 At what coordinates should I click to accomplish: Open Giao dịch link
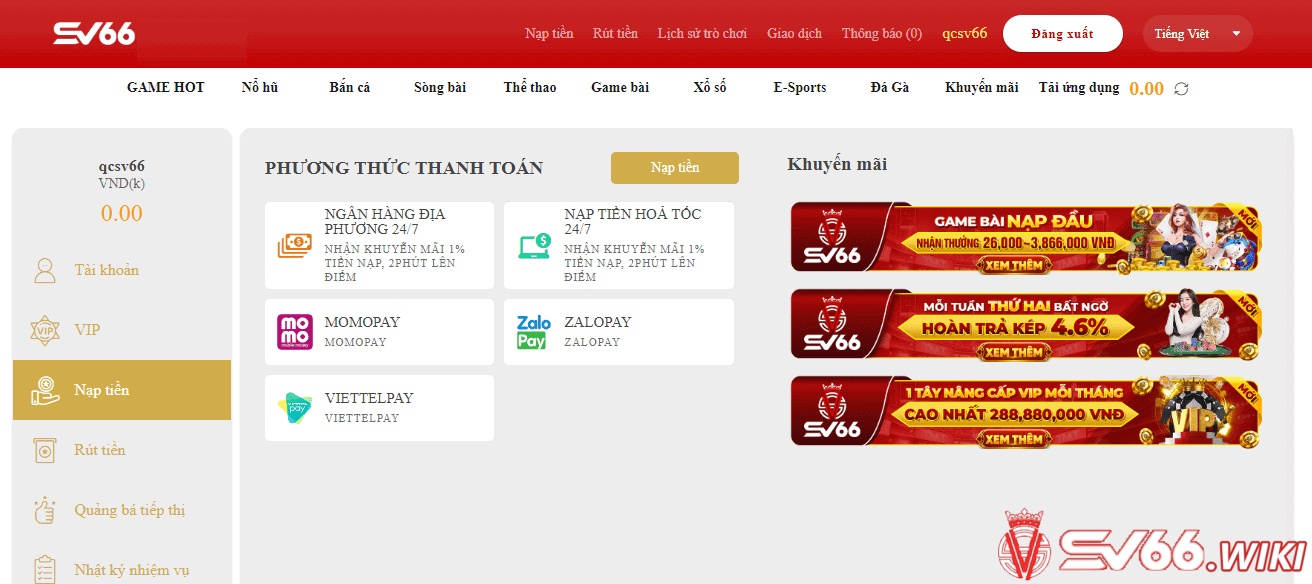coord(794,34)
